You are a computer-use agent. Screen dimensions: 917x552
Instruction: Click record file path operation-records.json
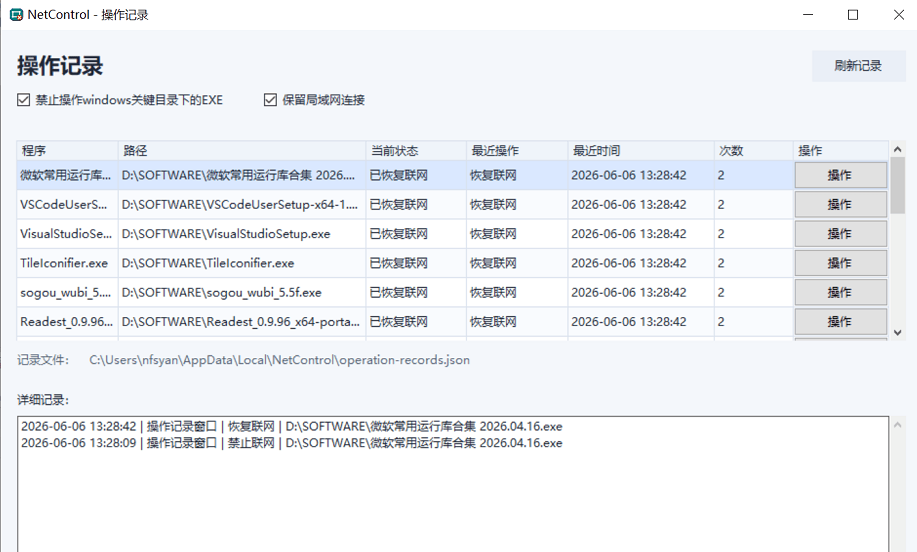(280, 360)
